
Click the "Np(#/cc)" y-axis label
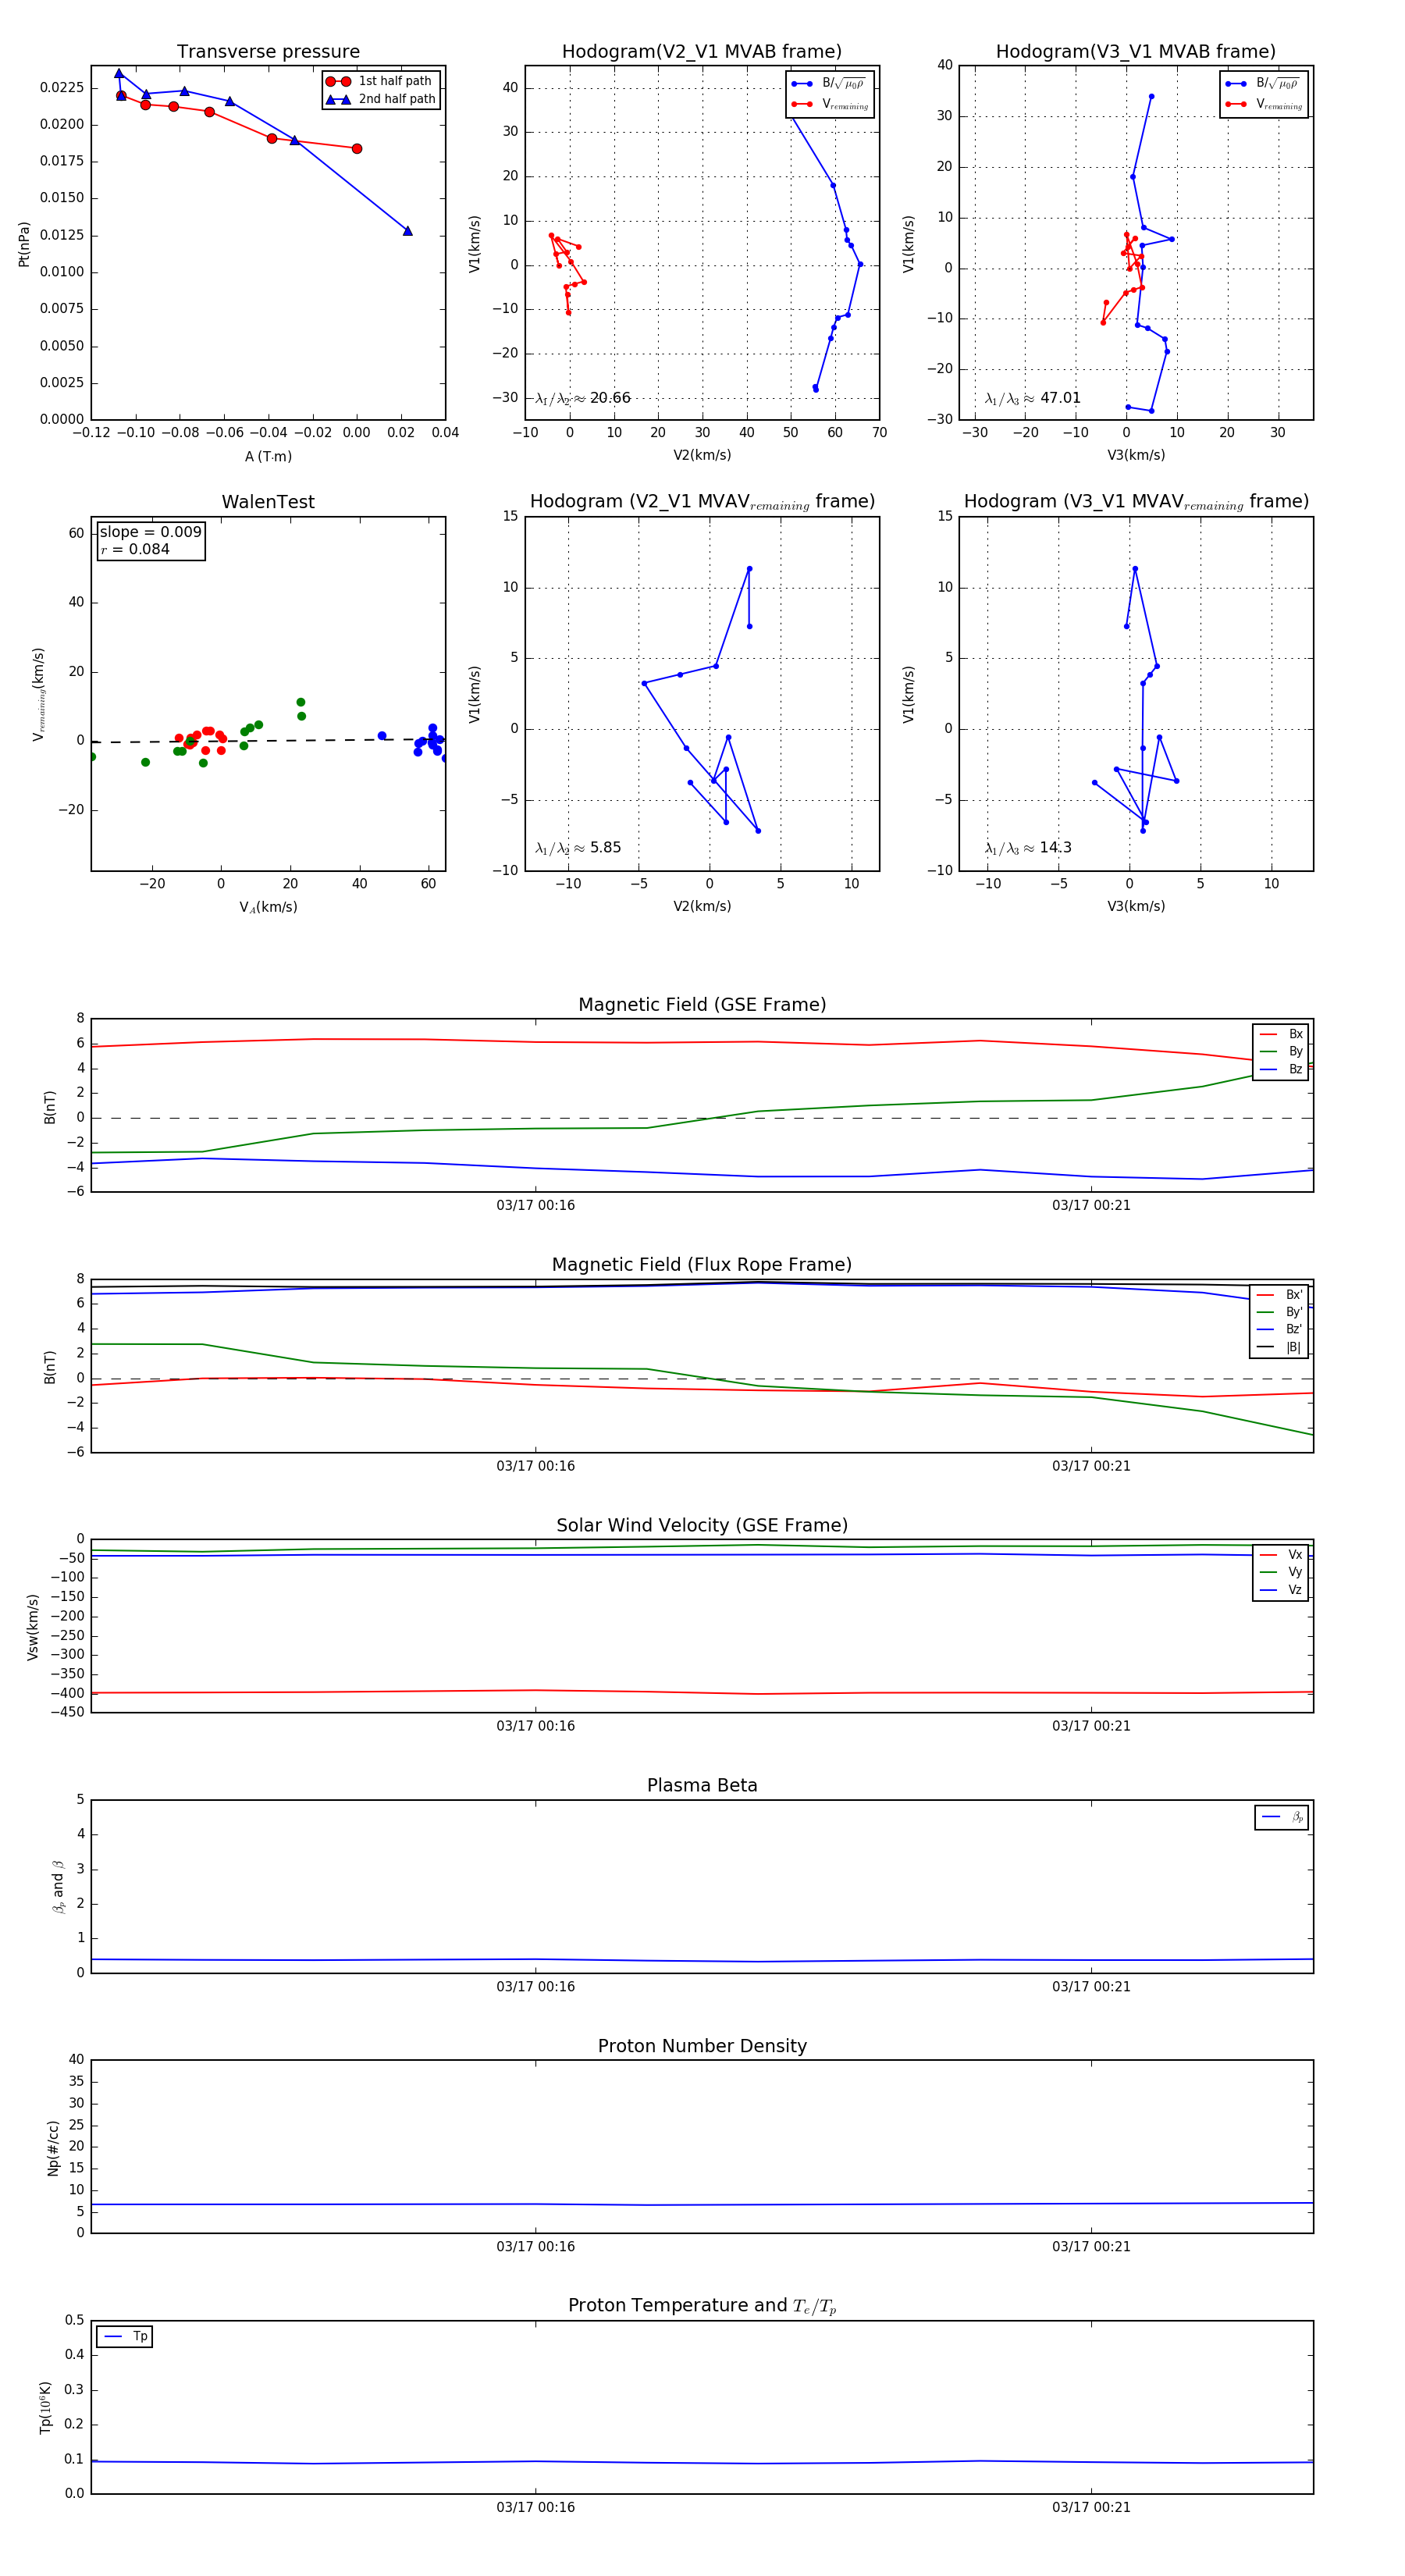point(53,2148)
